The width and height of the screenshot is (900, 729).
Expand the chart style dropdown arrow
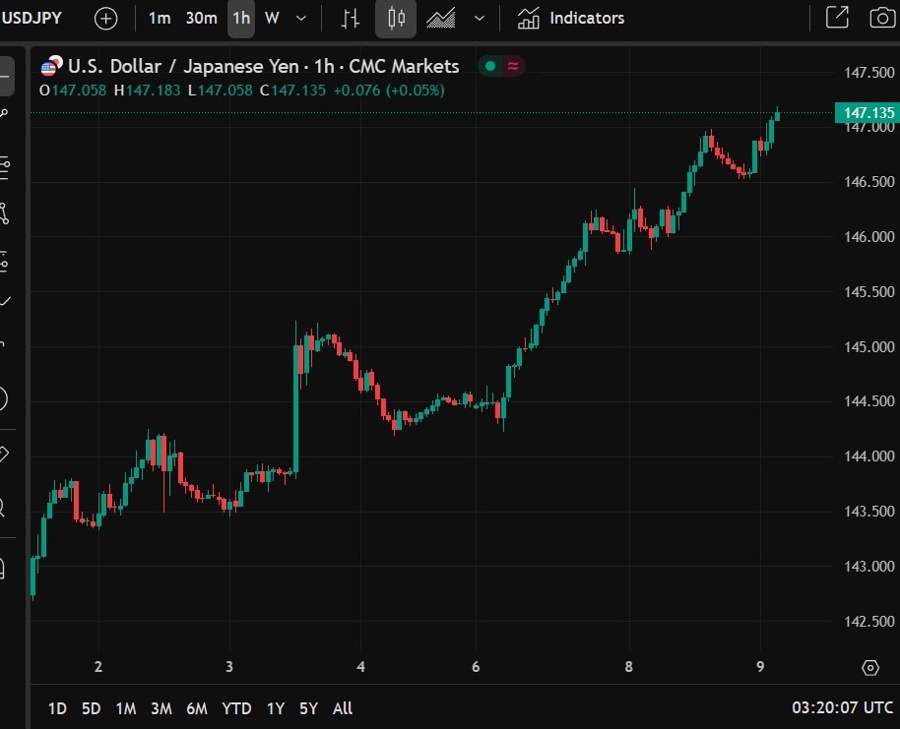[x=480, y=18]
